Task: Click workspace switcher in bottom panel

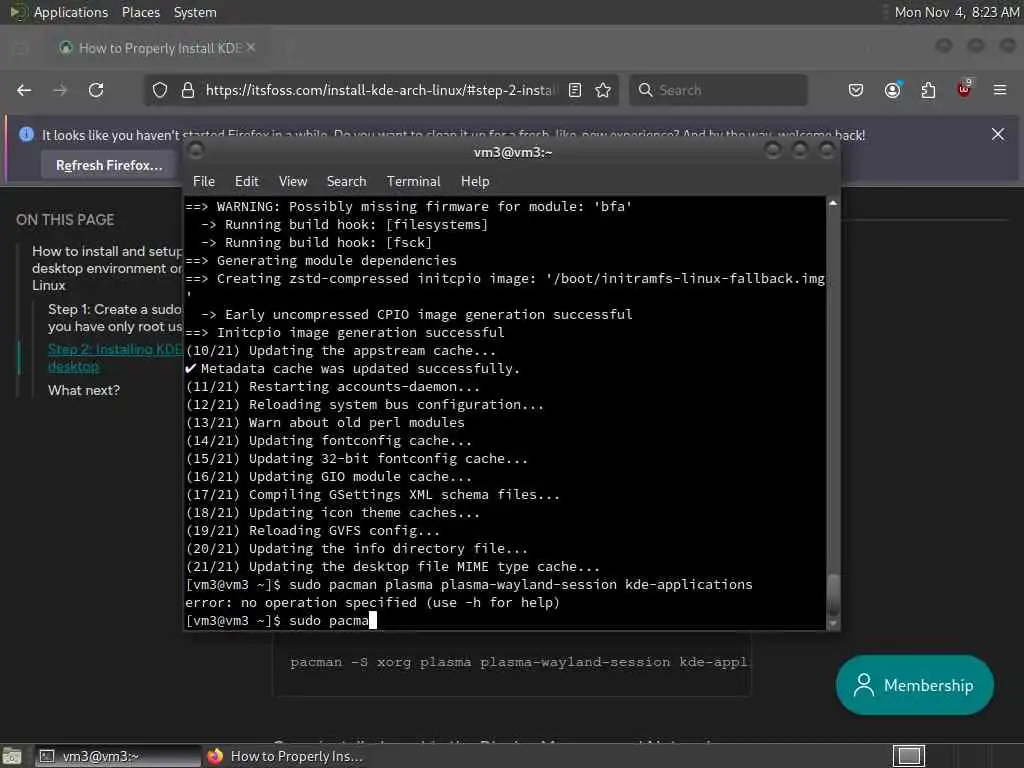Action: pyautogui.click(x=908, y=756)
